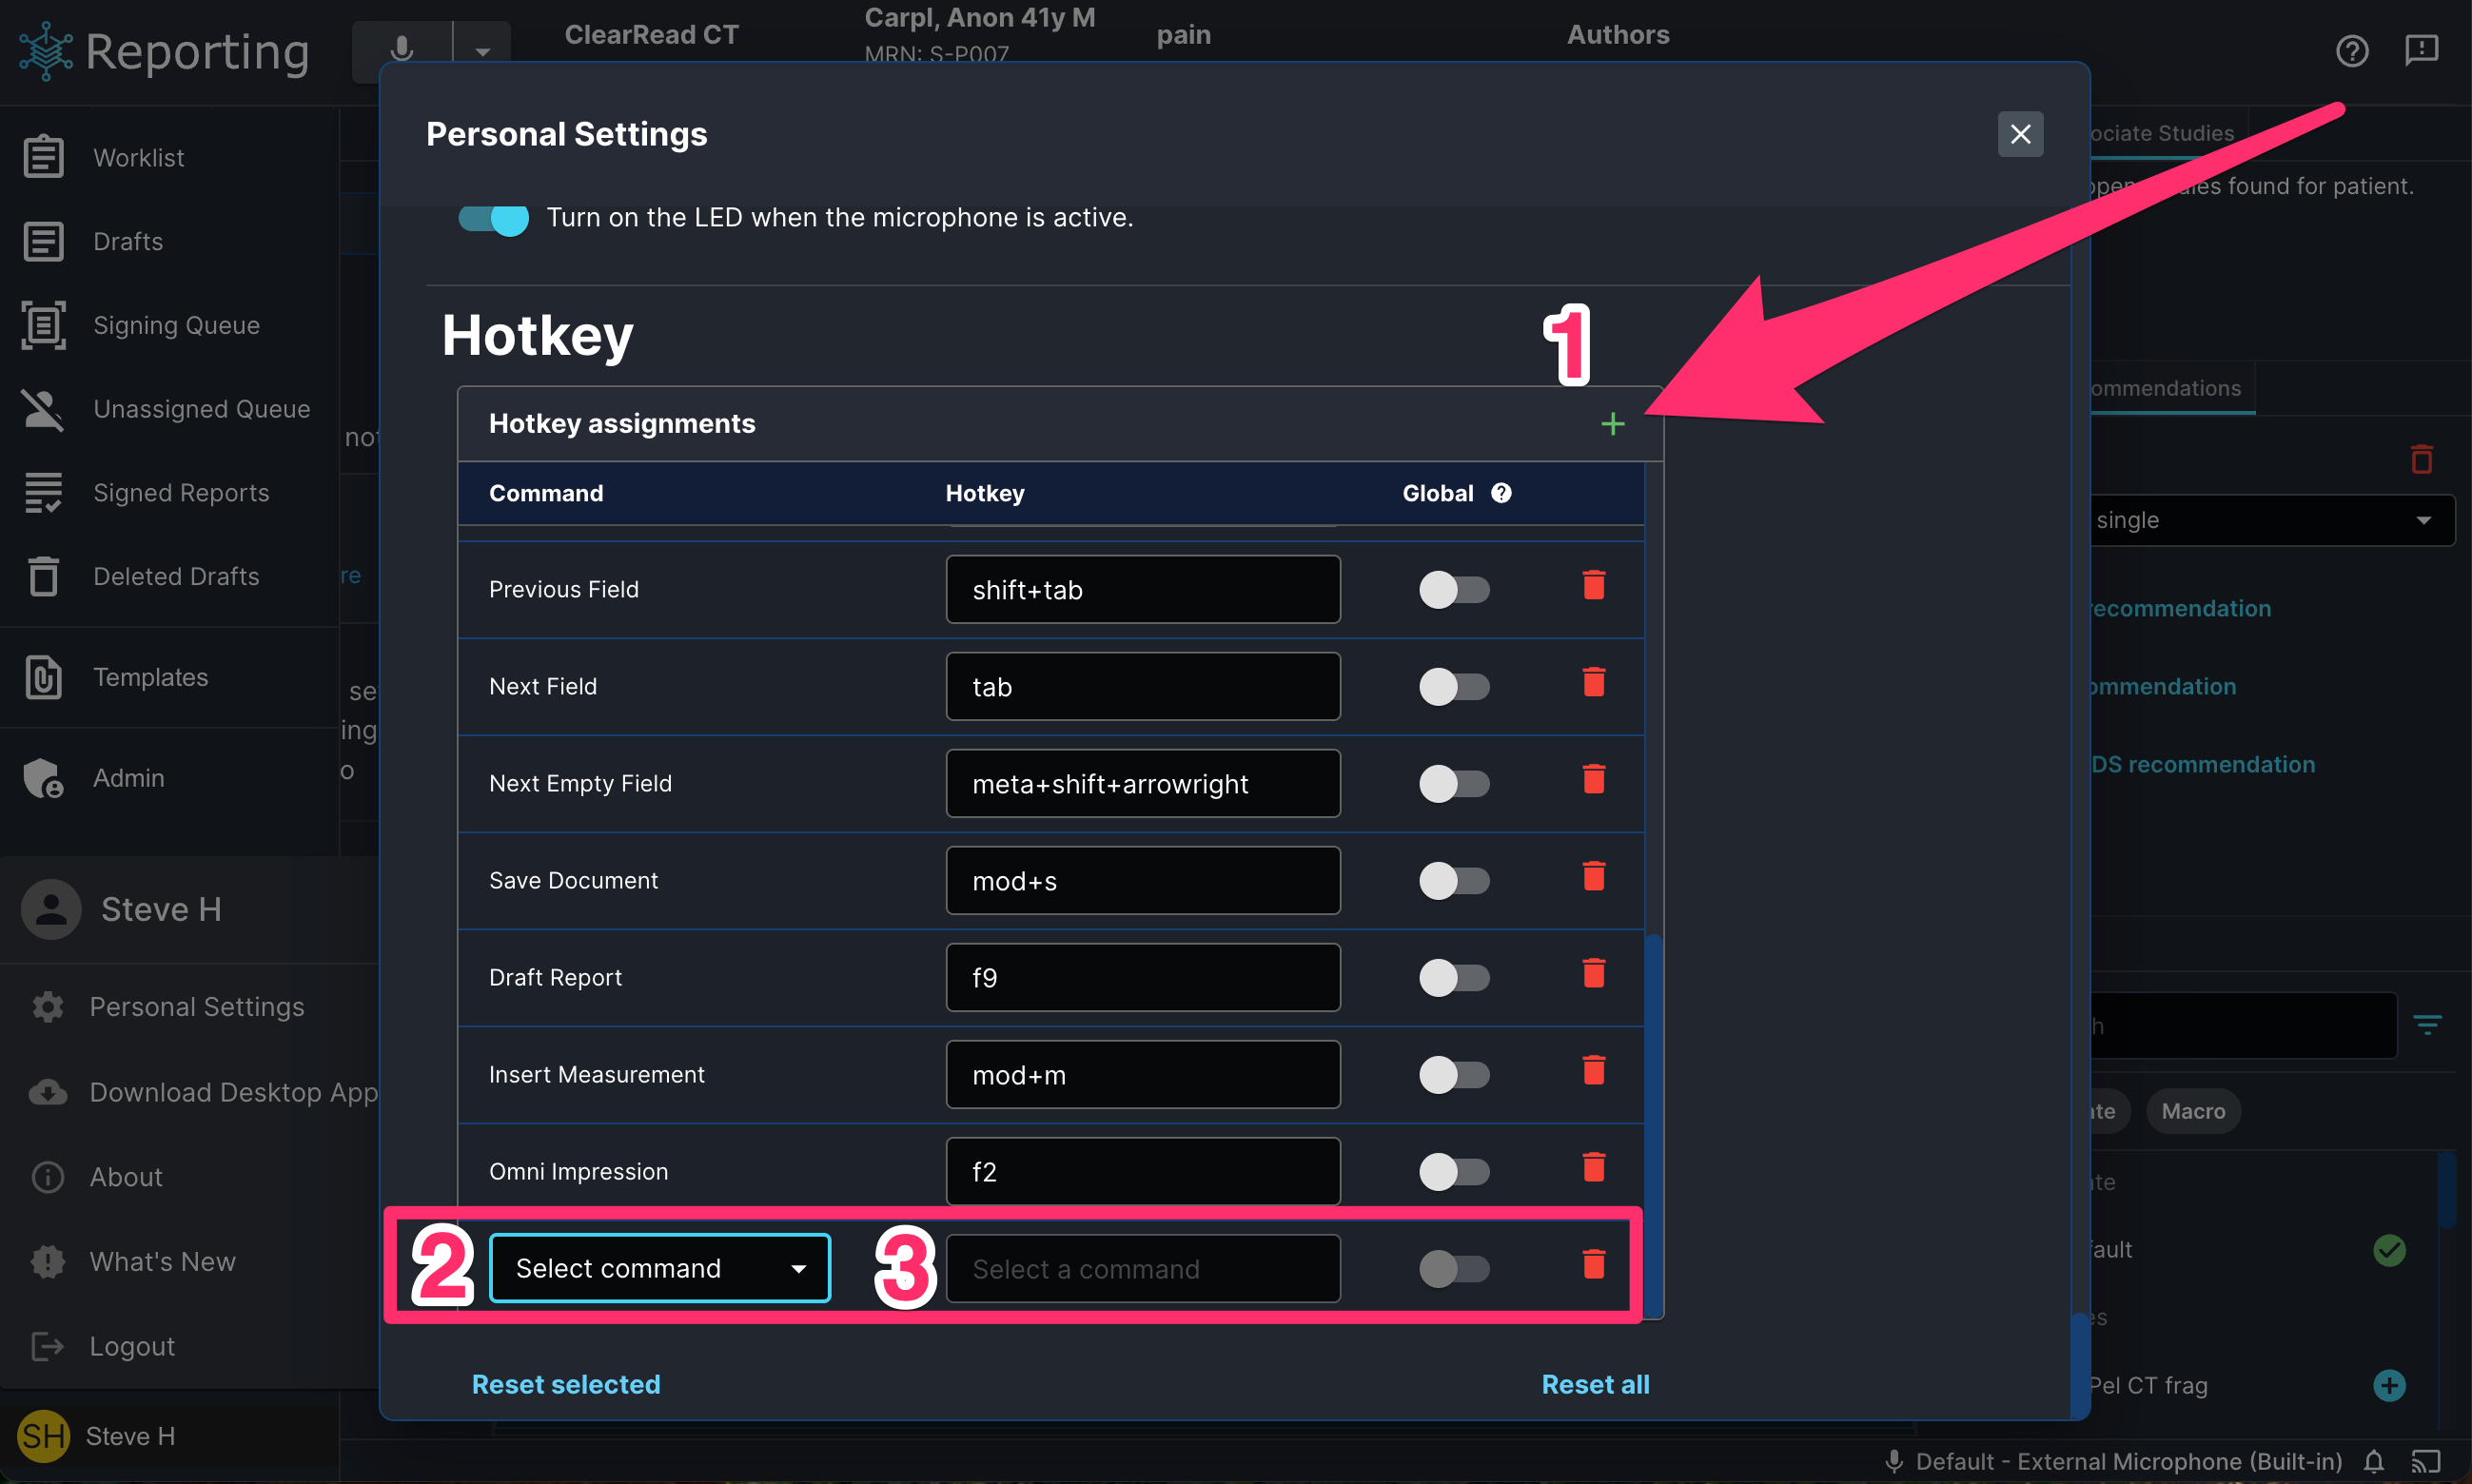
Task: Add Pel CT frag template with plus
Action: point(2389,1385)
